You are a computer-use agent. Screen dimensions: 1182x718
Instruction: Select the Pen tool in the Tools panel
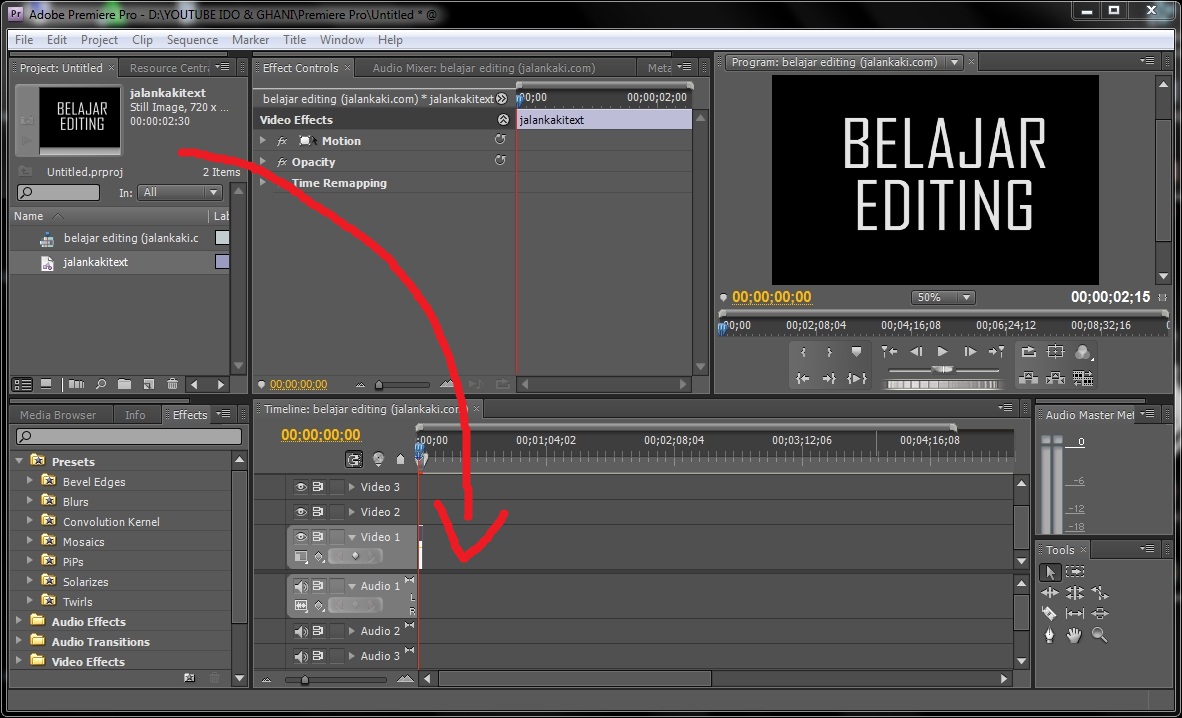[1050, 635]
